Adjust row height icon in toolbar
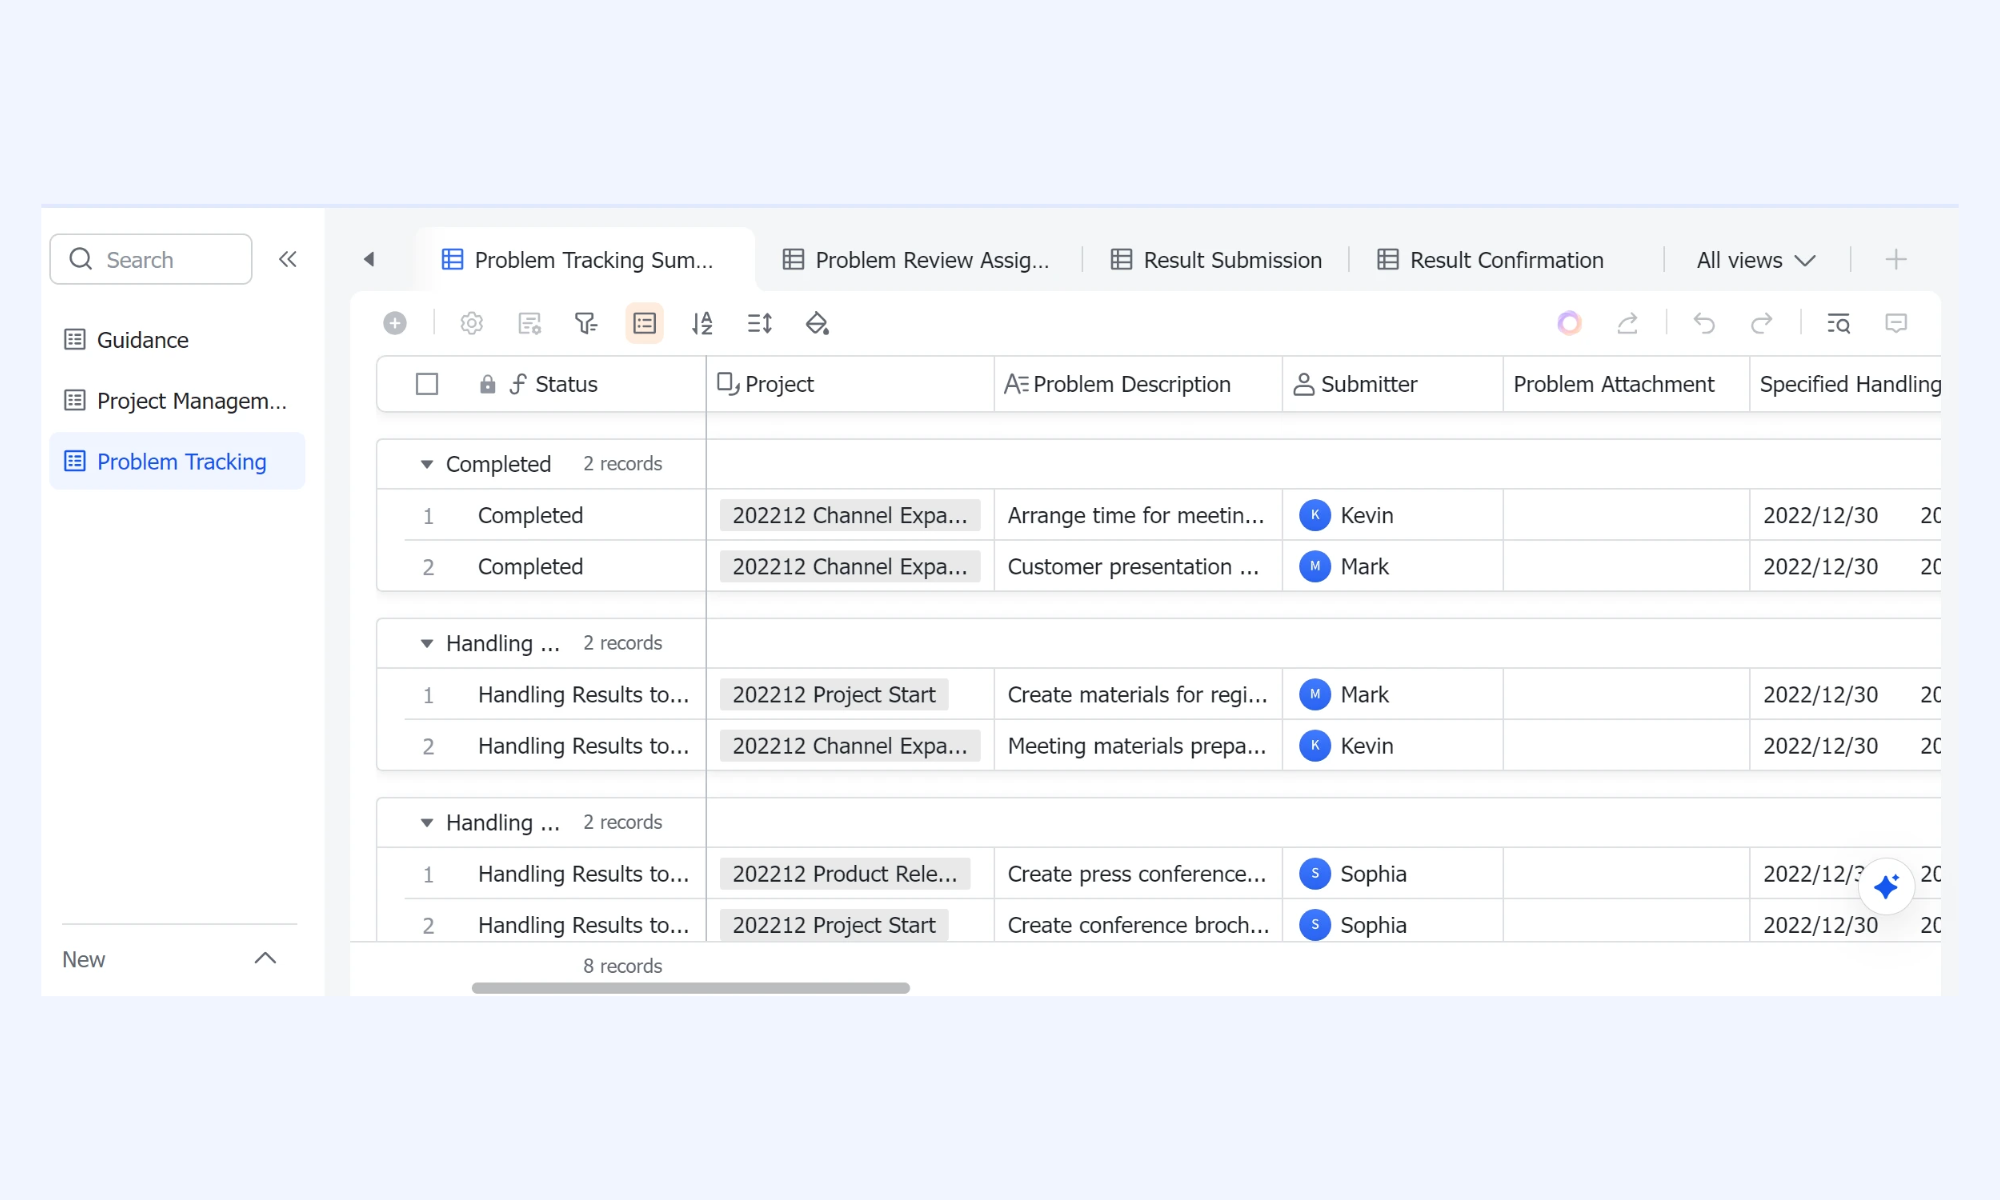2000x1200 pixels. click(760, 323)
